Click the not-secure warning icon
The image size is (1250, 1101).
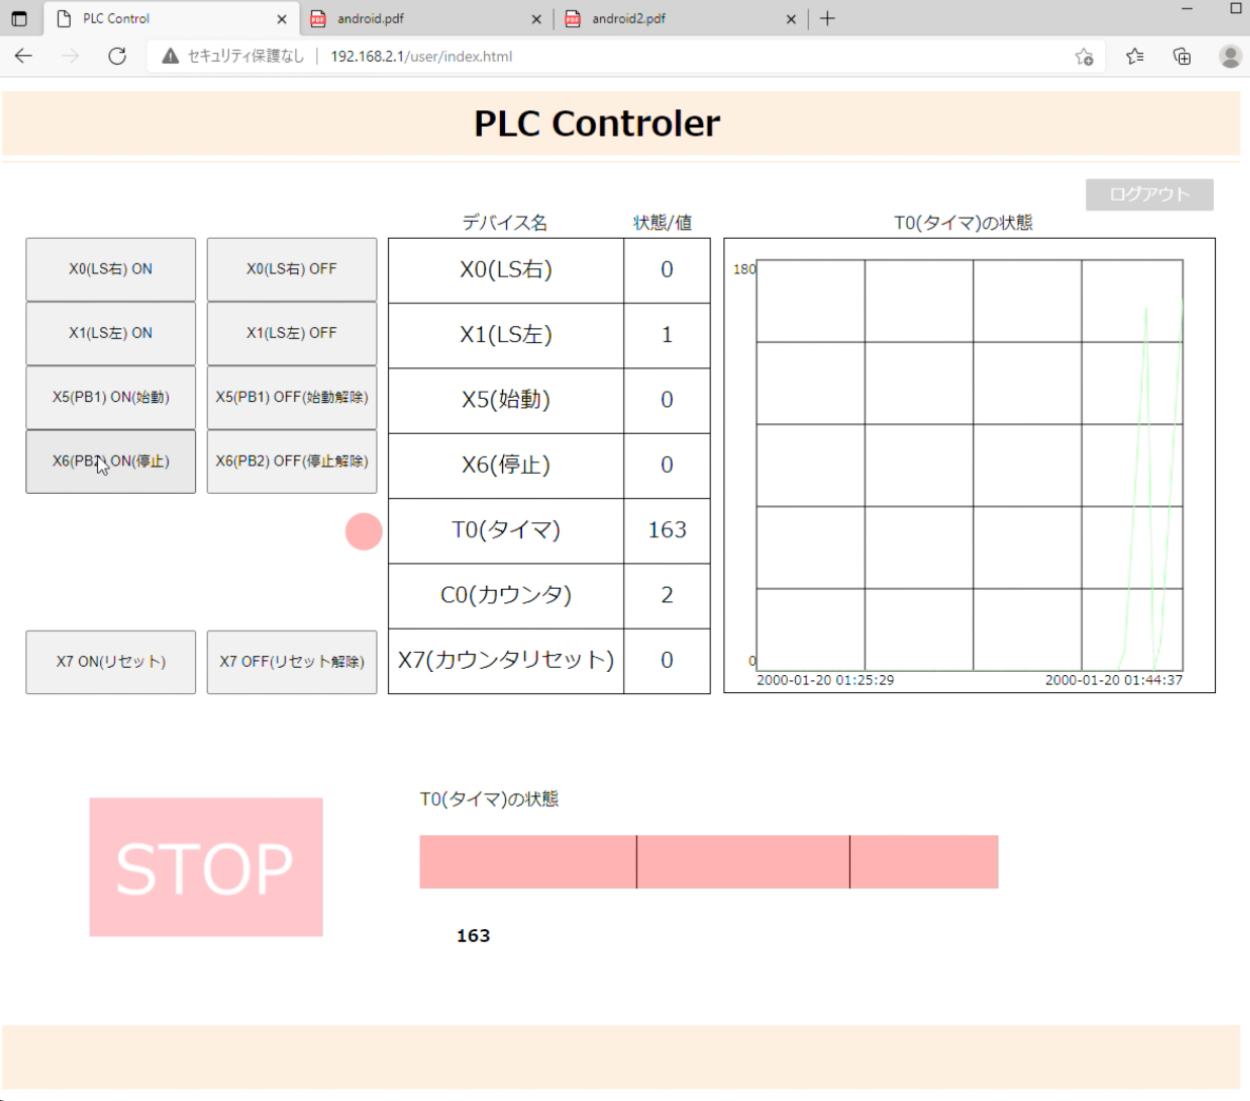point(170,56)
